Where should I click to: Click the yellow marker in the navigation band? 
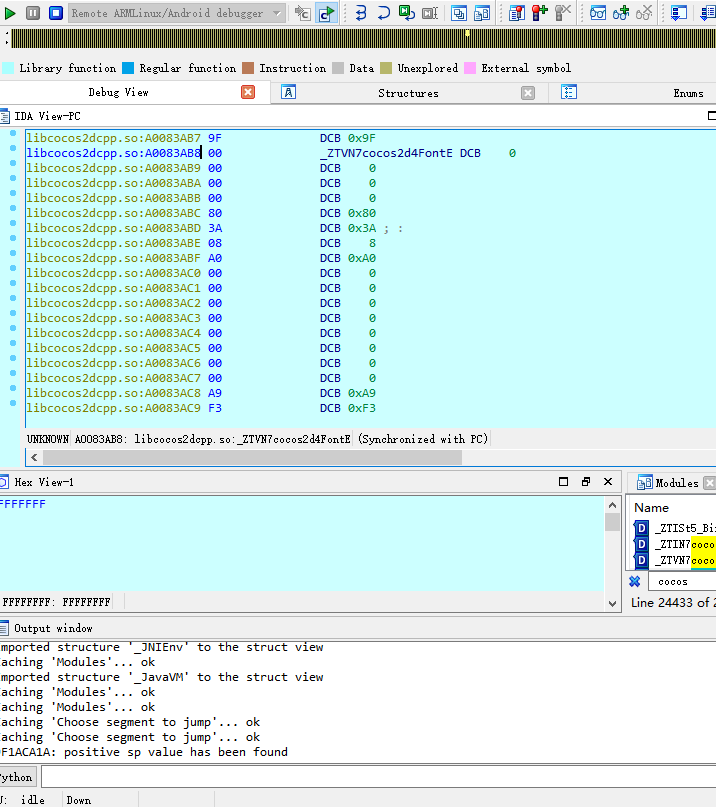click(x=467, y=33)
